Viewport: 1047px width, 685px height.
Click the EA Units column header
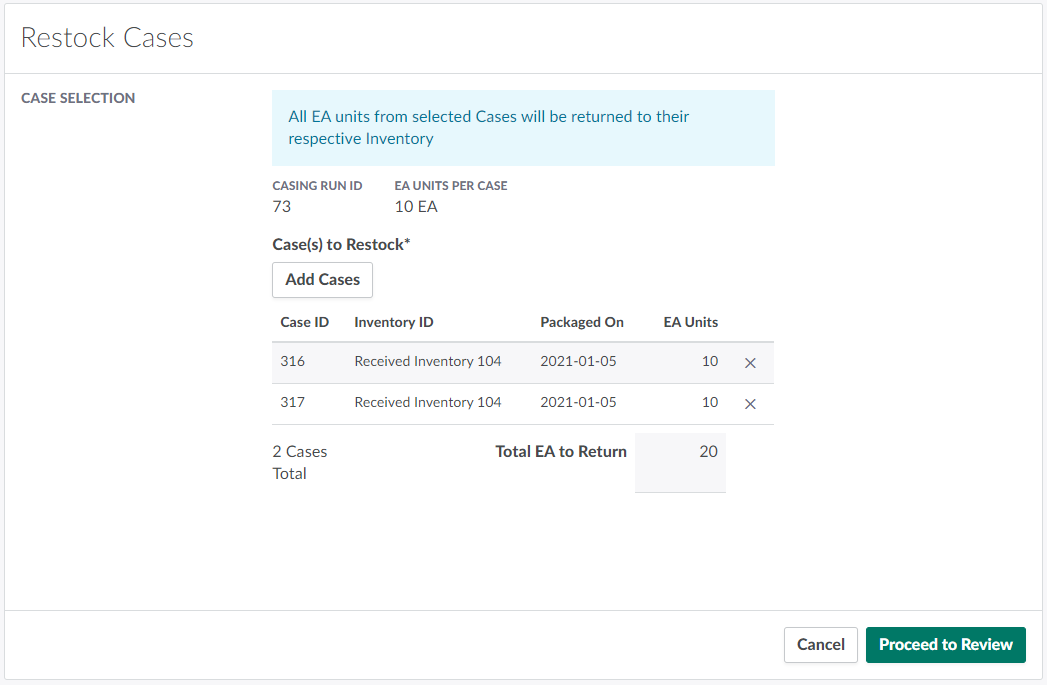690,322
